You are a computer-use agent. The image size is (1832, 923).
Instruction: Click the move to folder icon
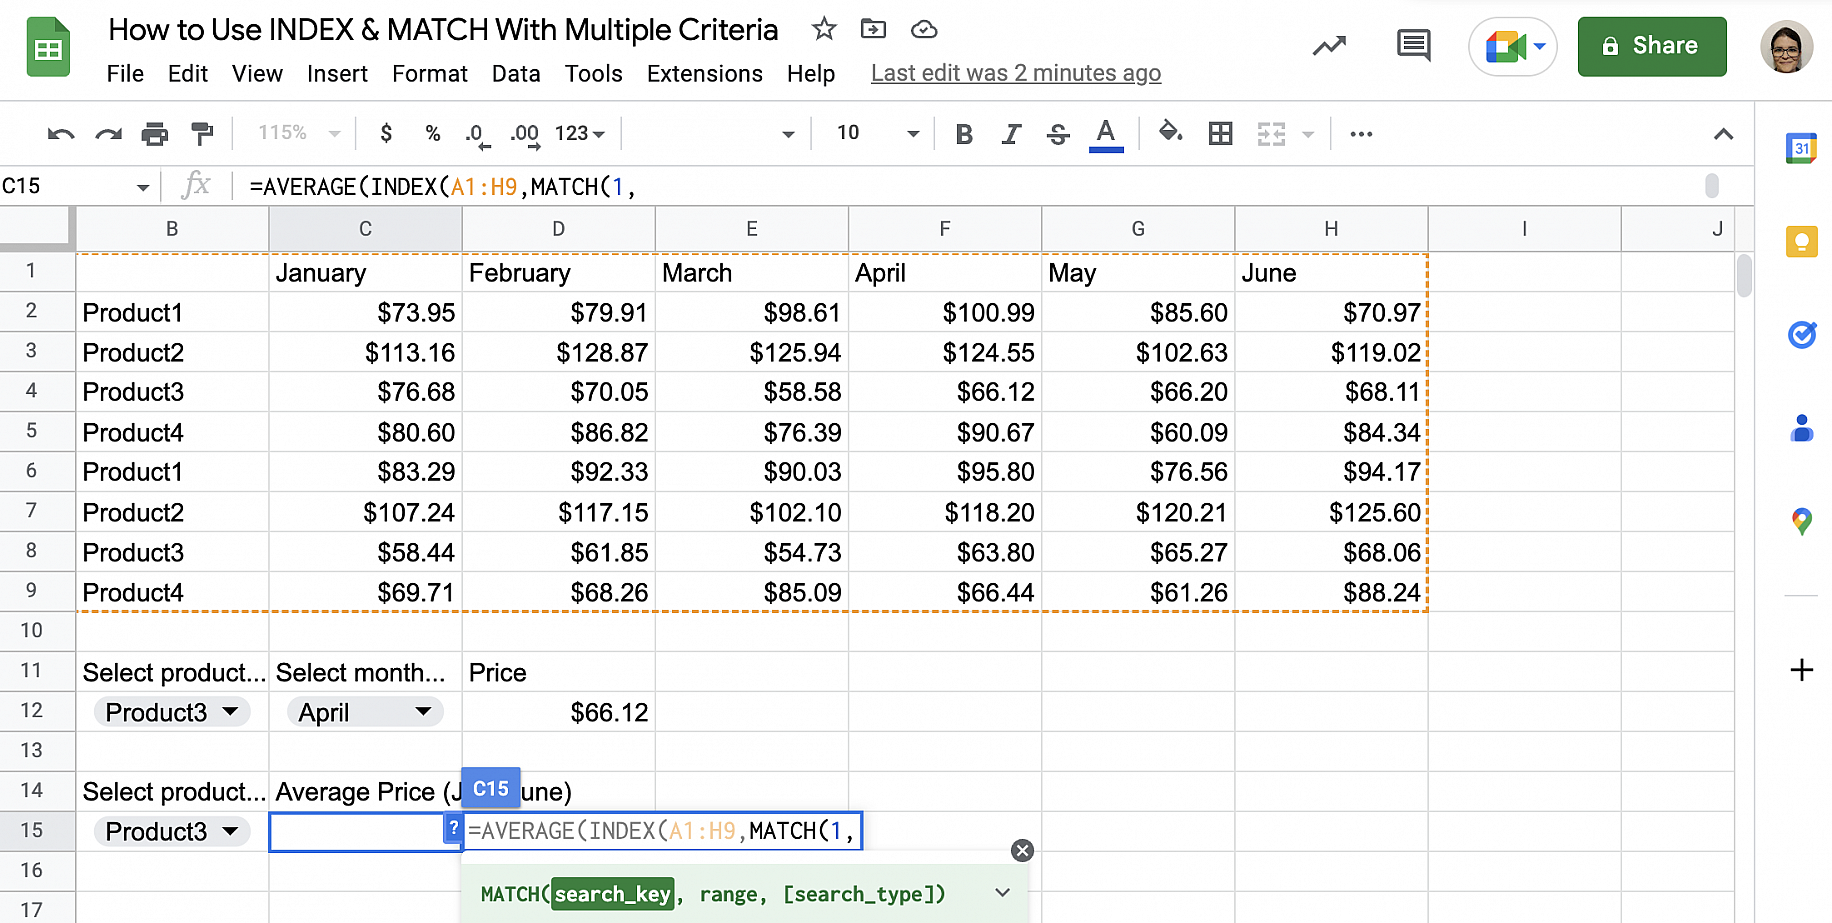873,29
